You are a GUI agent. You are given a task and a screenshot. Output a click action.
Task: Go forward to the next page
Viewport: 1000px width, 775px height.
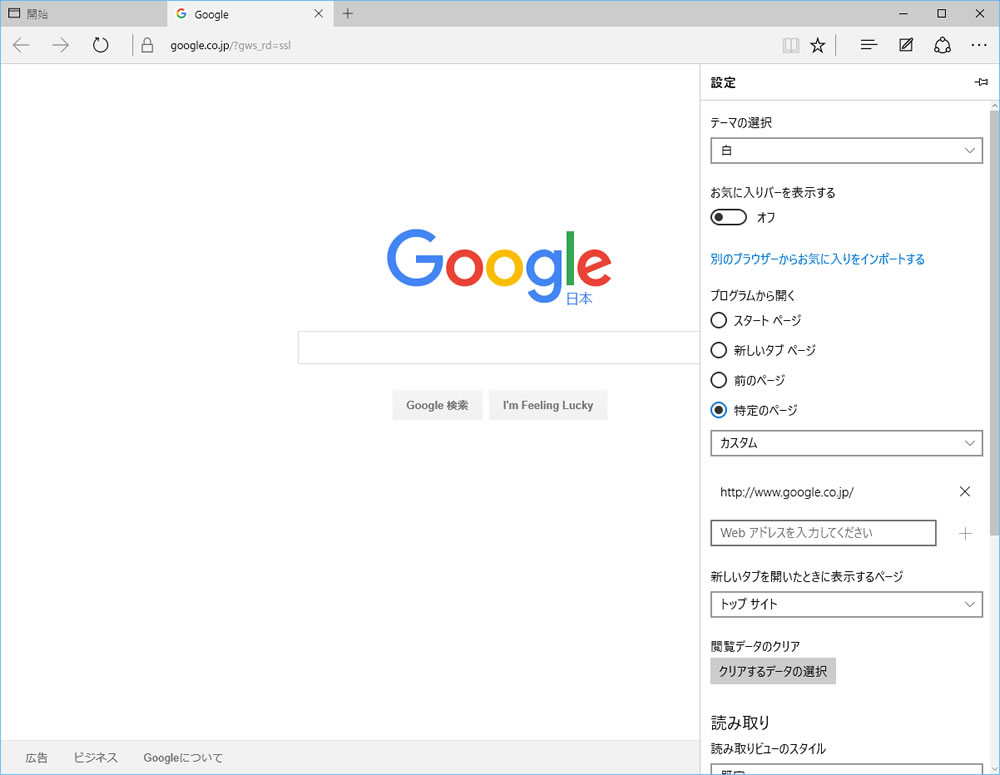click(61, 45)
